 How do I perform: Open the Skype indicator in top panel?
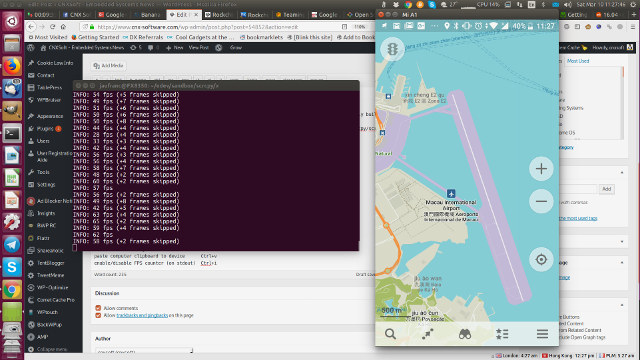[432, 4]
